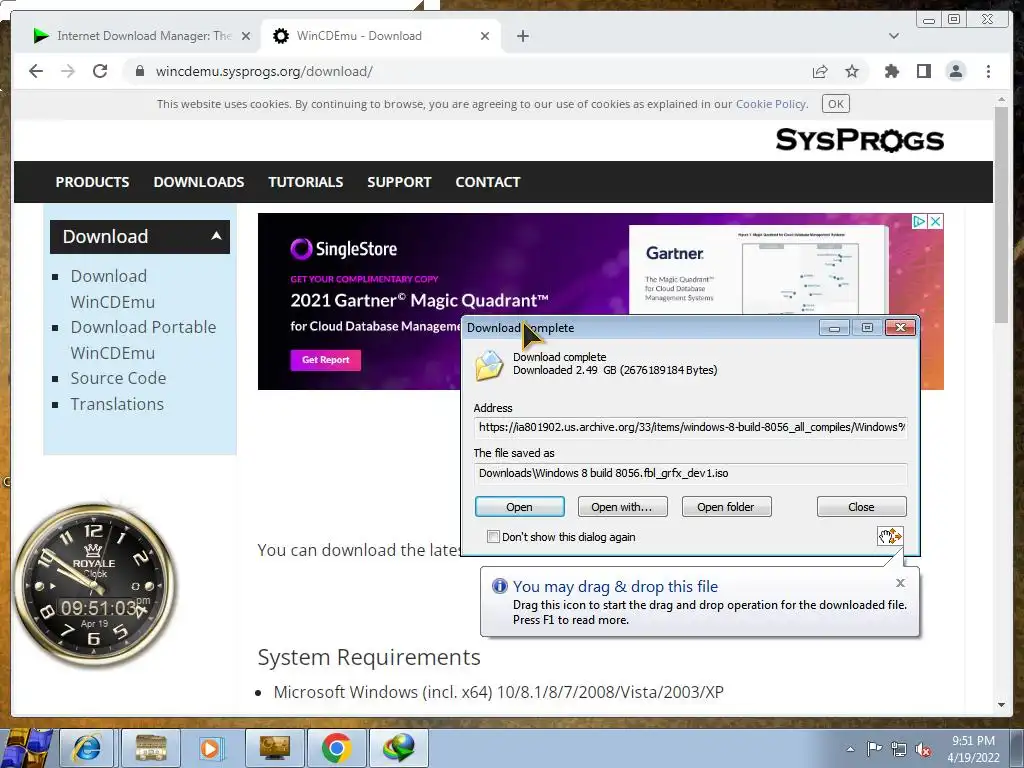Open DOWNLOADS menu
Image resolution: width=1024 pixels, height=768 pixels.
tap(199, 182)
